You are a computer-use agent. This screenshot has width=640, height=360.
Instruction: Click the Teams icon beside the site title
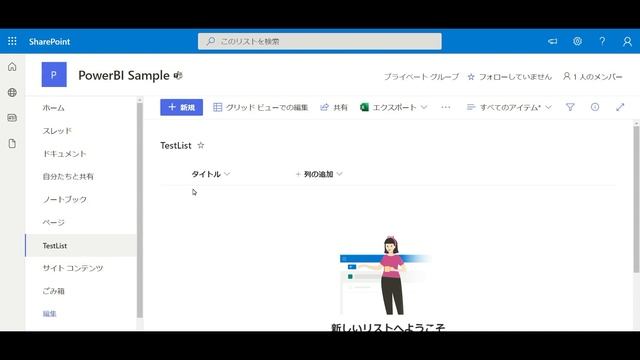click(178, 76)
